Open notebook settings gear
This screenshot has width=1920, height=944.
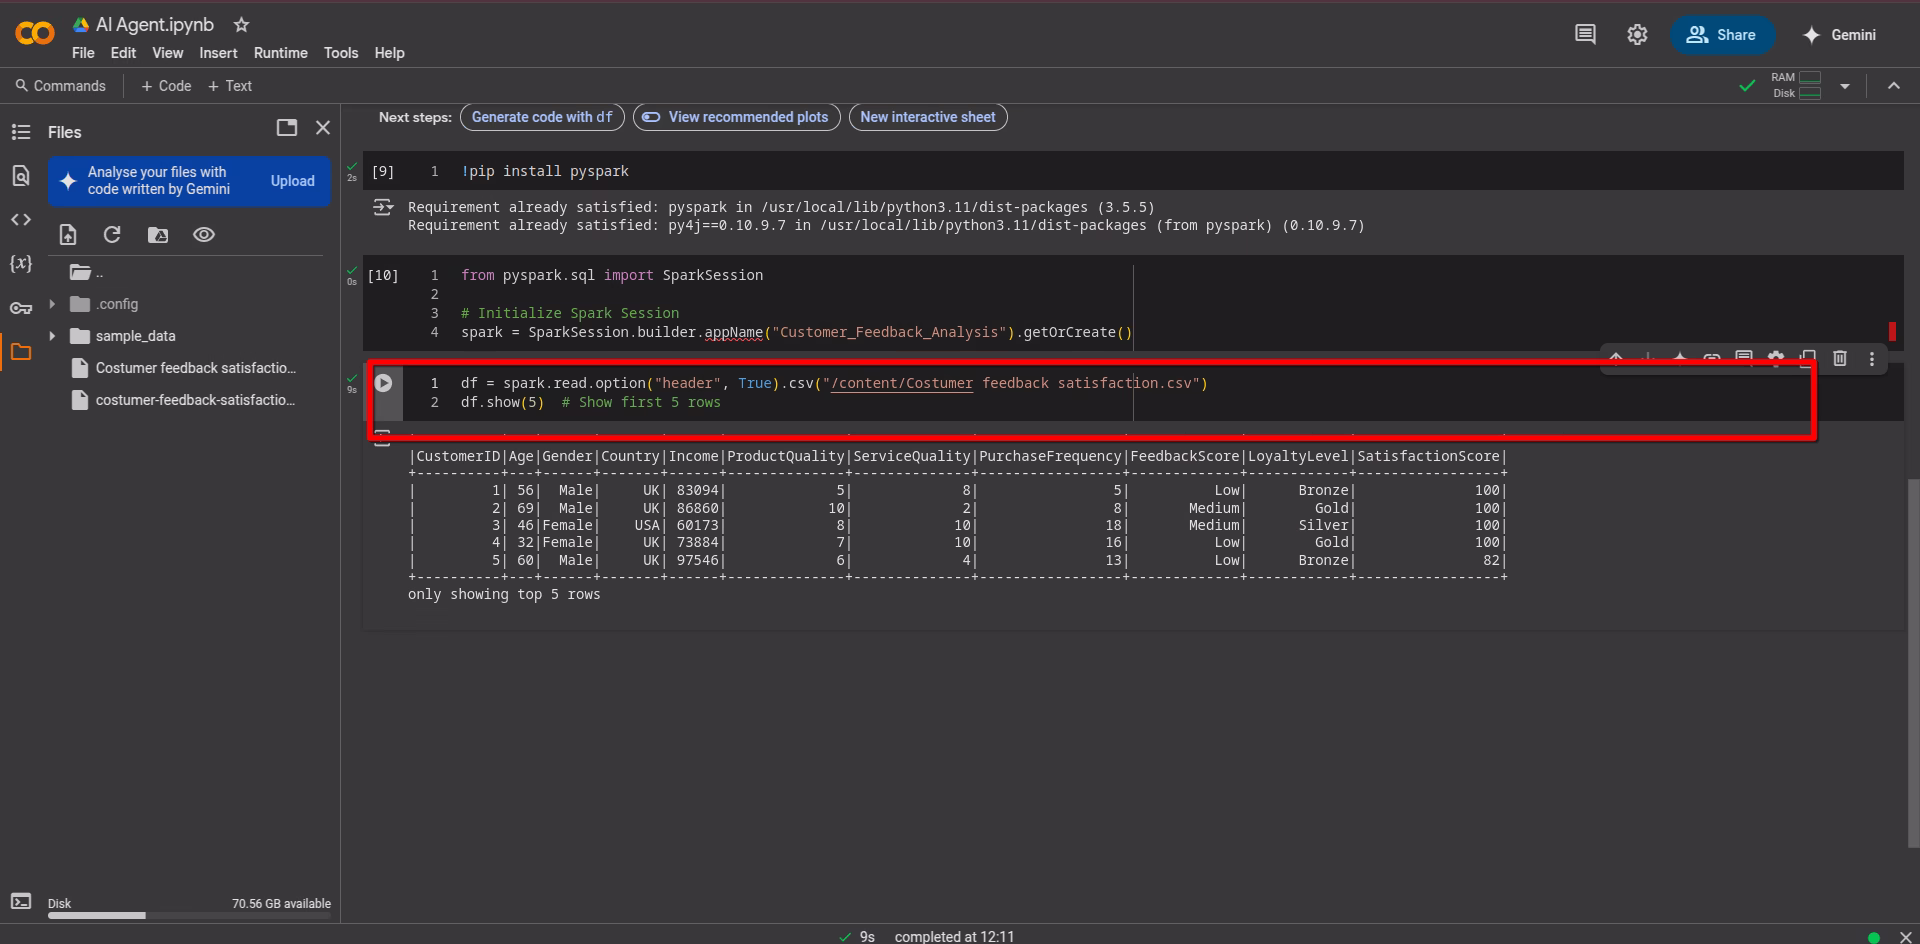(x=1637, y=35)
